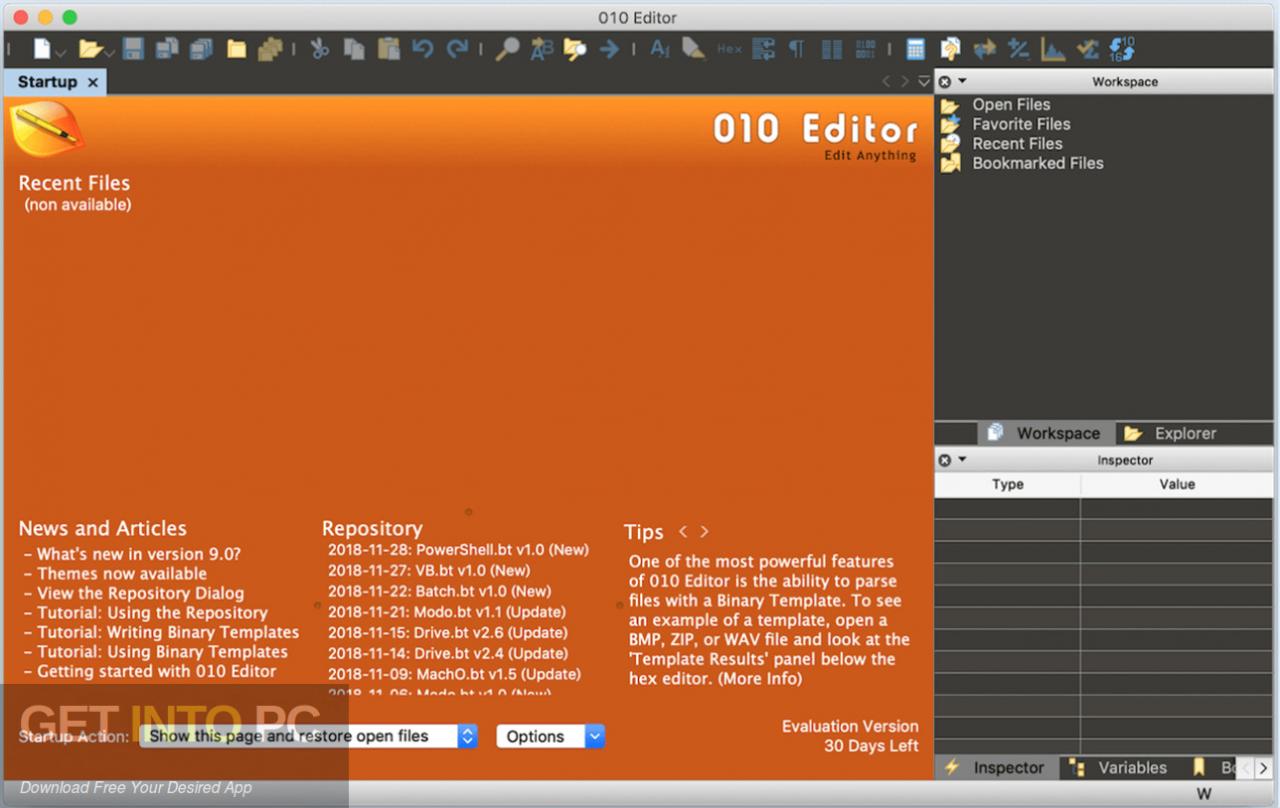Screen dimensions: 1280x808
Task: Toggle the pilcrow whitespace display icon
Action: pos(796,48)
